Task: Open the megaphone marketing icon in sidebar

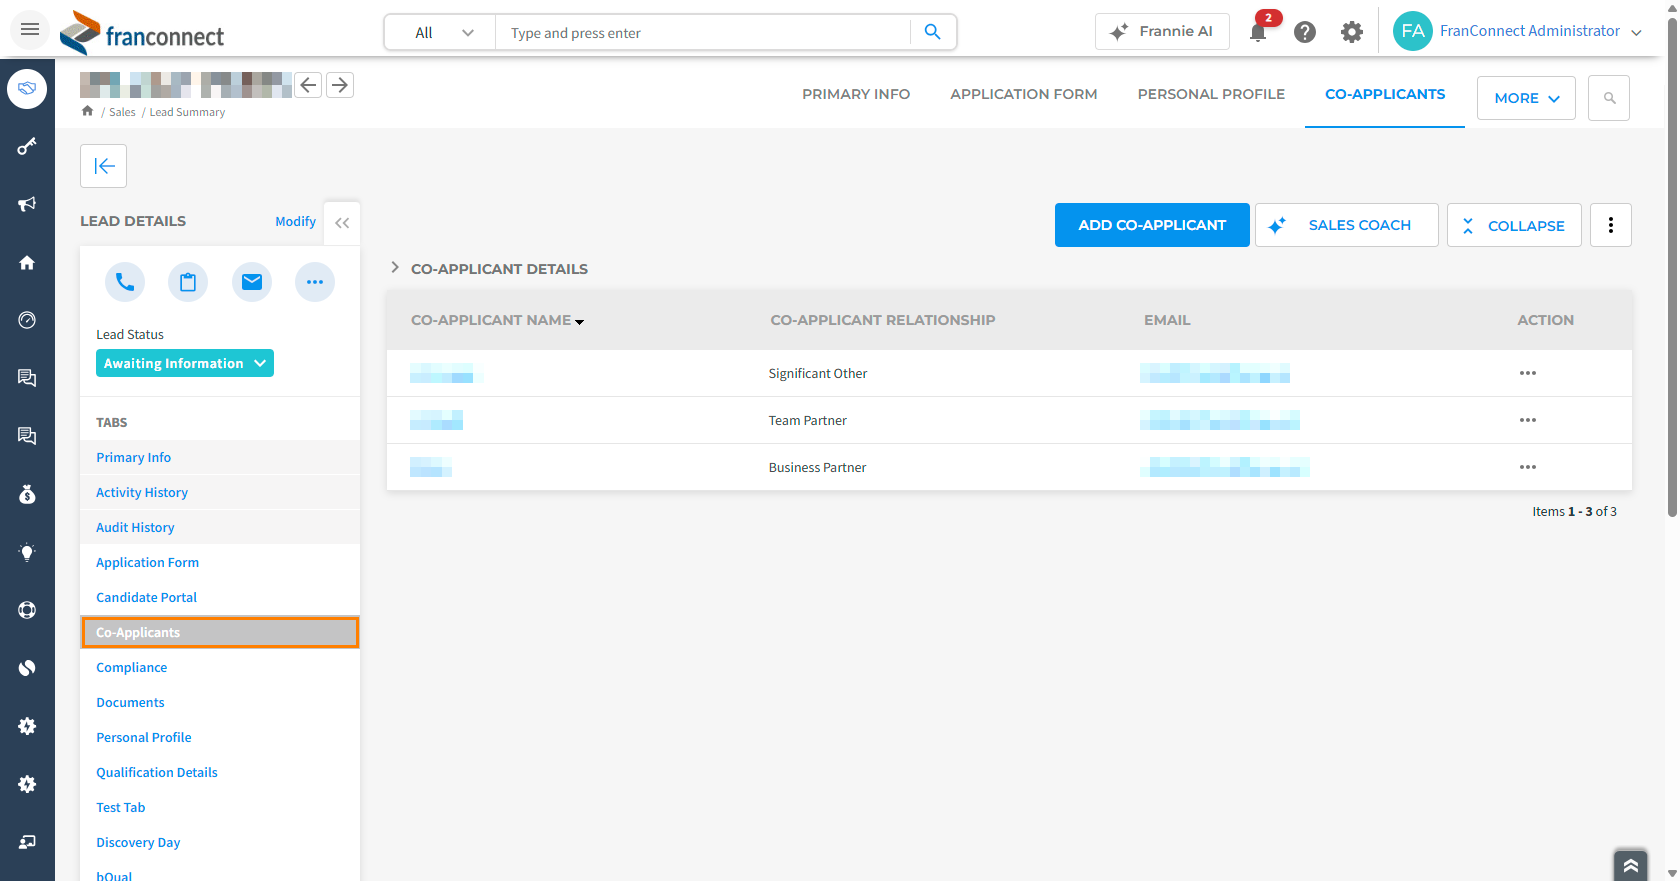Action: pyautogui.click(x=27, y=205)
